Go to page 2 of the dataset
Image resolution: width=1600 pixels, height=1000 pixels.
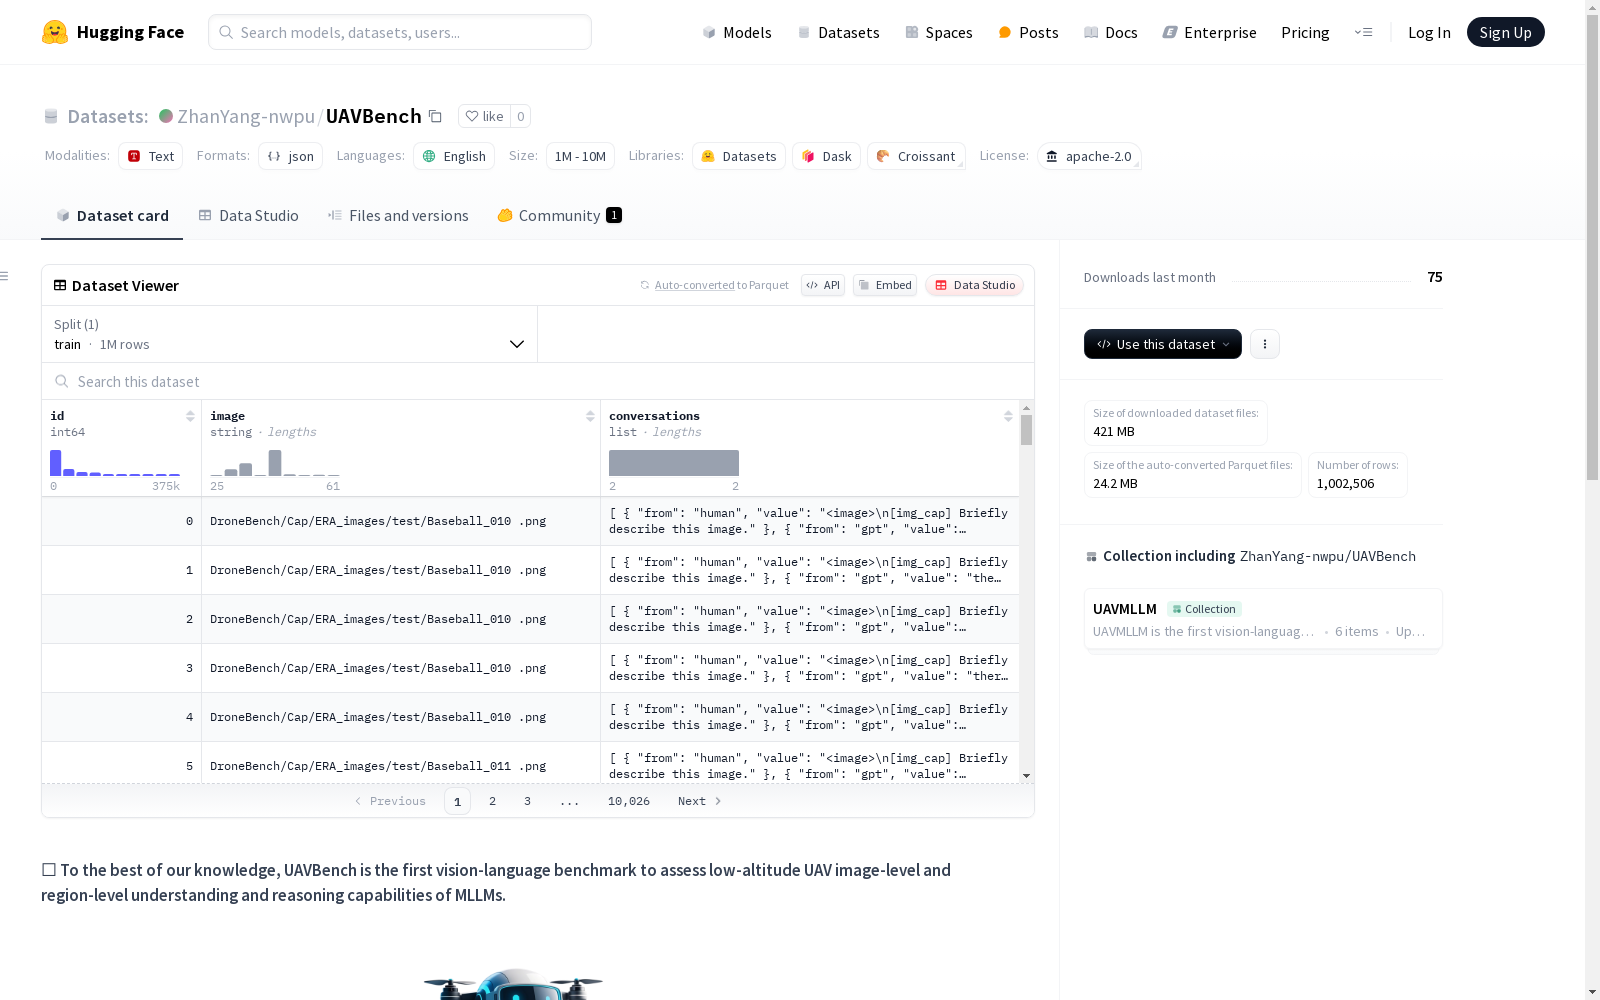tap(492, 801)
